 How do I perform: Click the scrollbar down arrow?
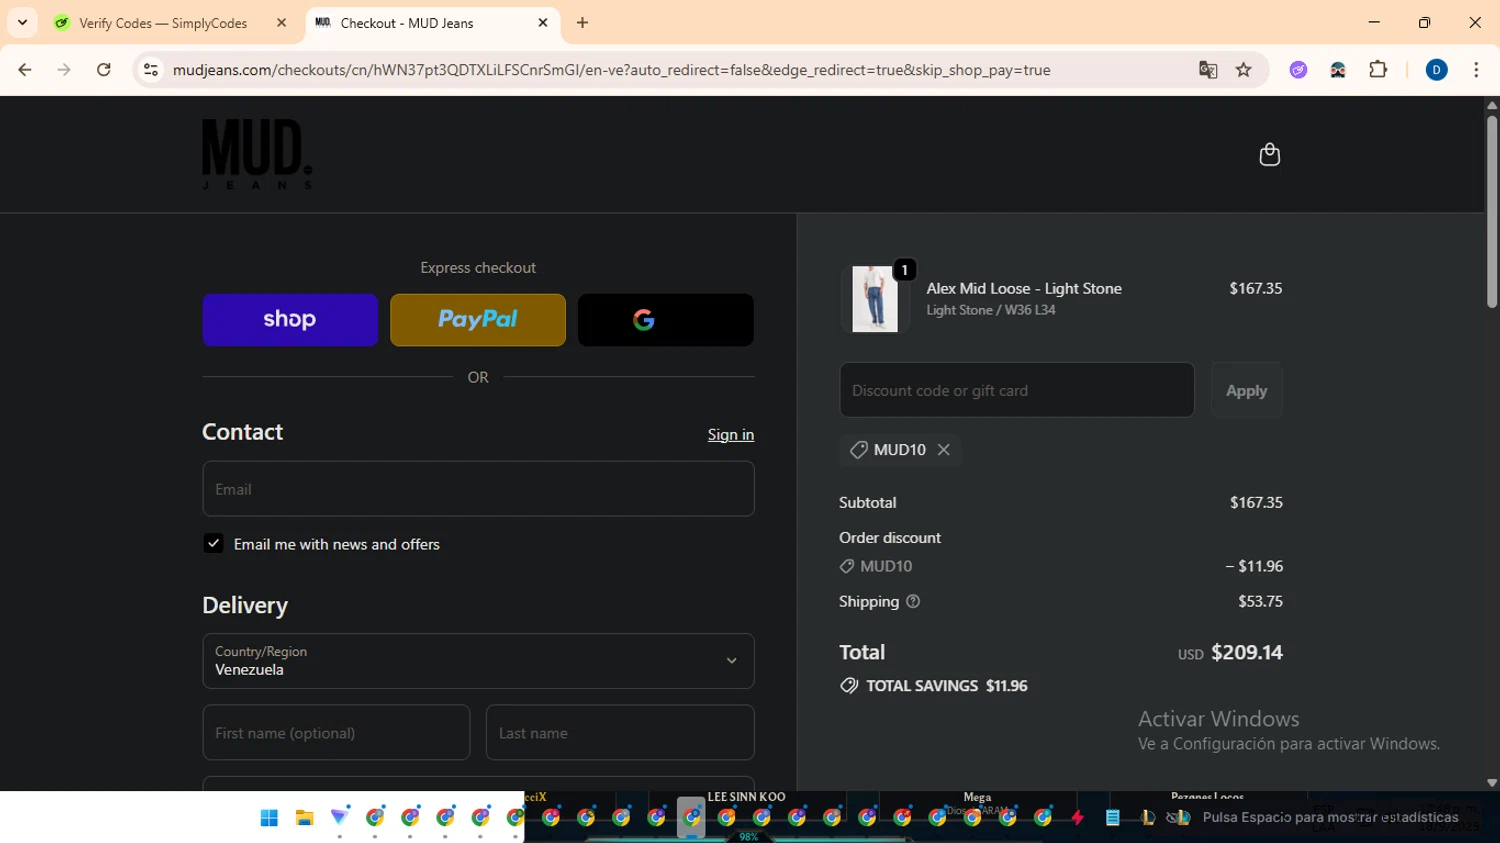tap(1492, 783)
